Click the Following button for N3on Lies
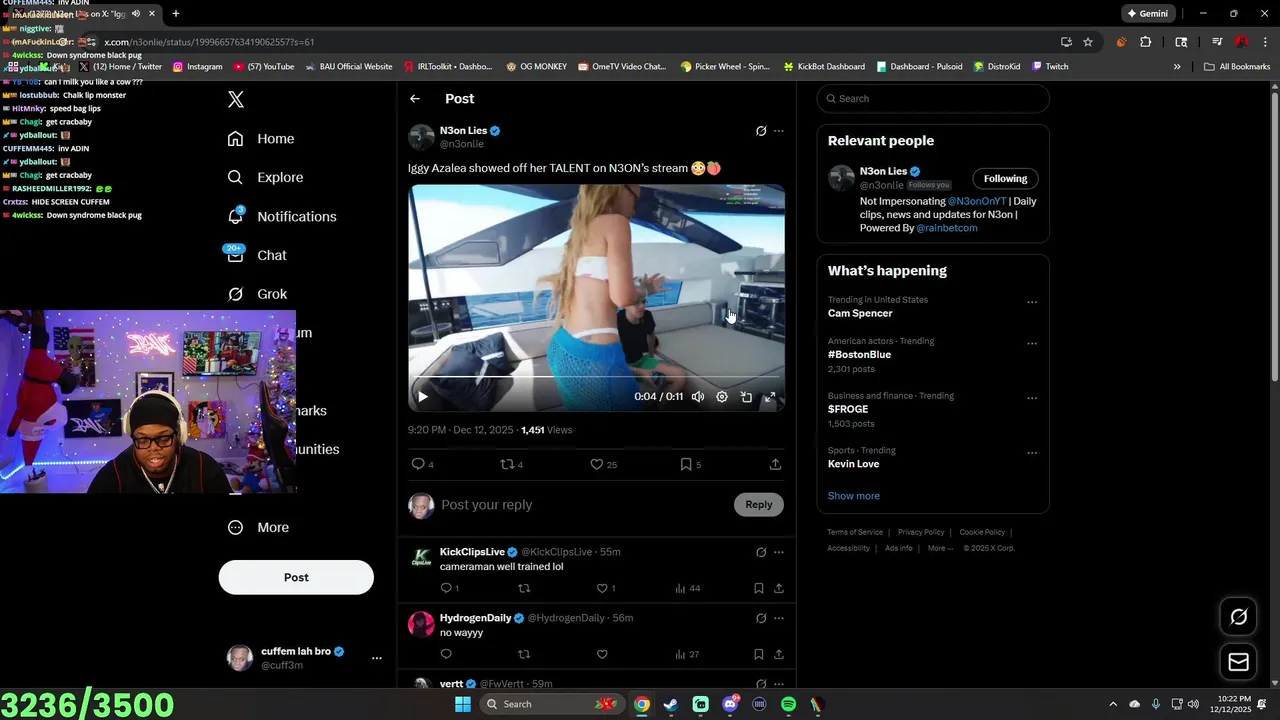Screen dimensions: 1280x720 point(1005,179)
